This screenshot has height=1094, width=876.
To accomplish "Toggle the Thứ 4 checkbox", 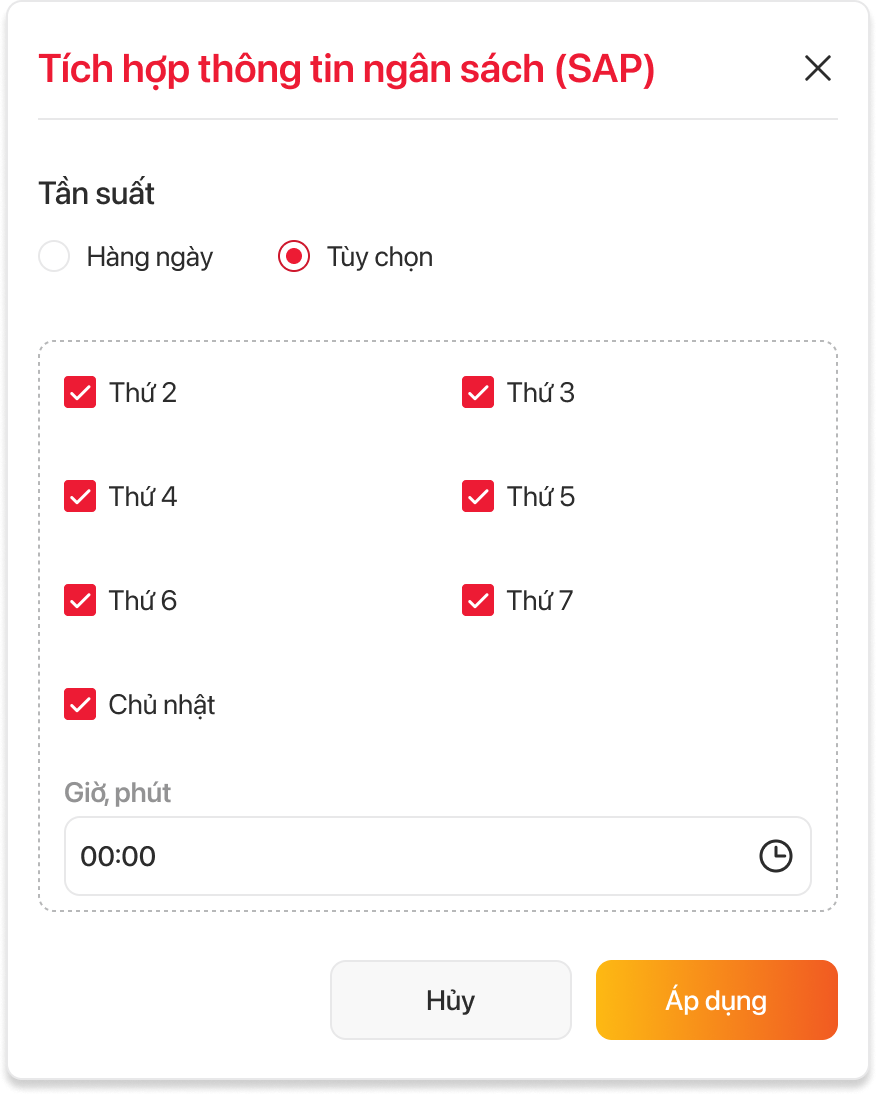I will click(80, 497).
